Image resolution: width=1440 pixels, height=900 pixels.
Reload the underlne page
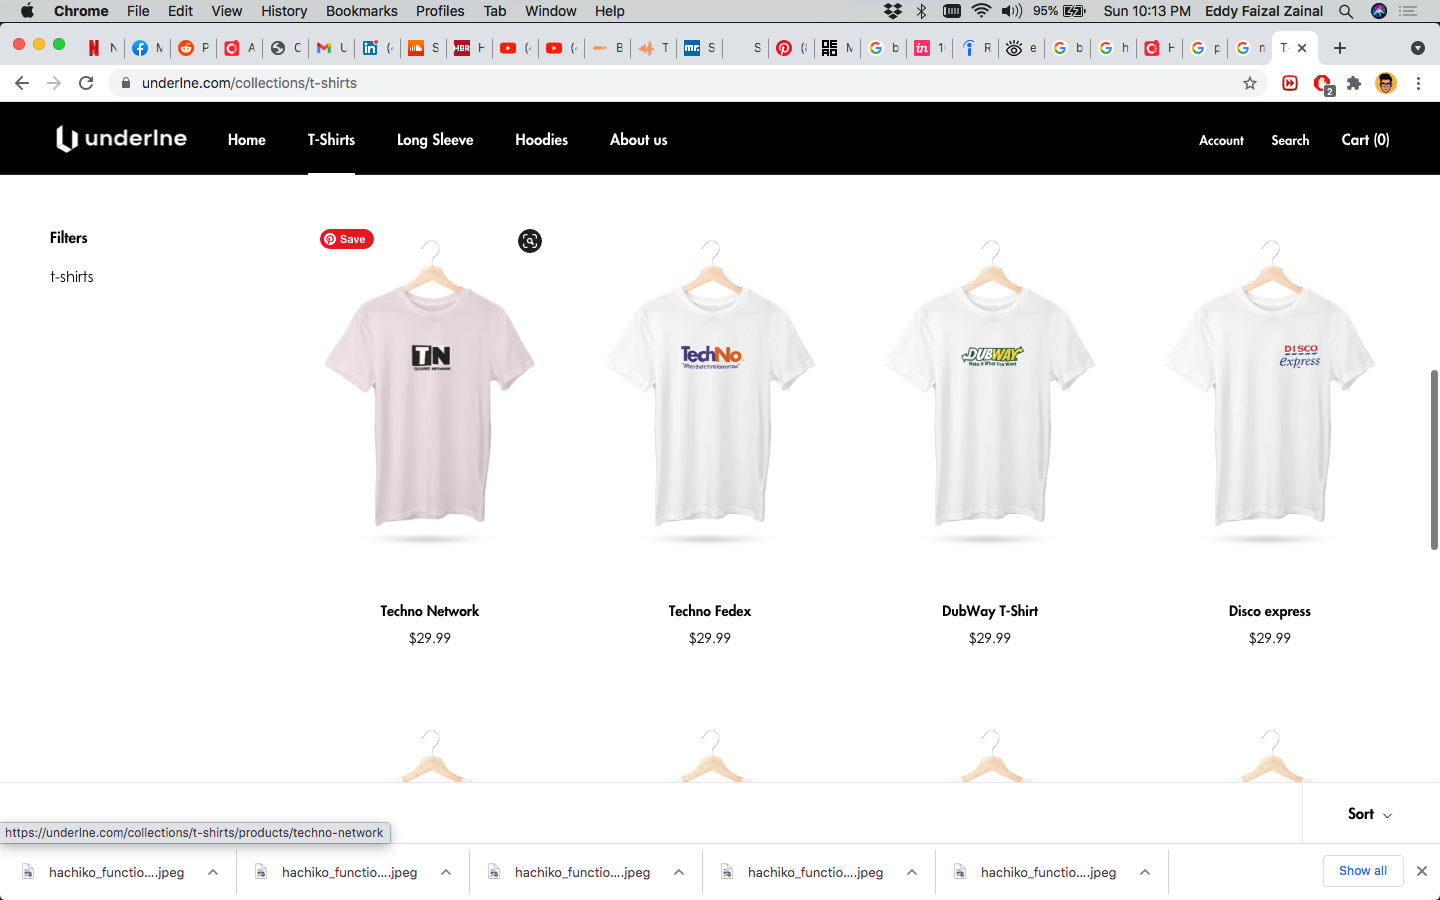pyautogui.click(x=86, y=83)
